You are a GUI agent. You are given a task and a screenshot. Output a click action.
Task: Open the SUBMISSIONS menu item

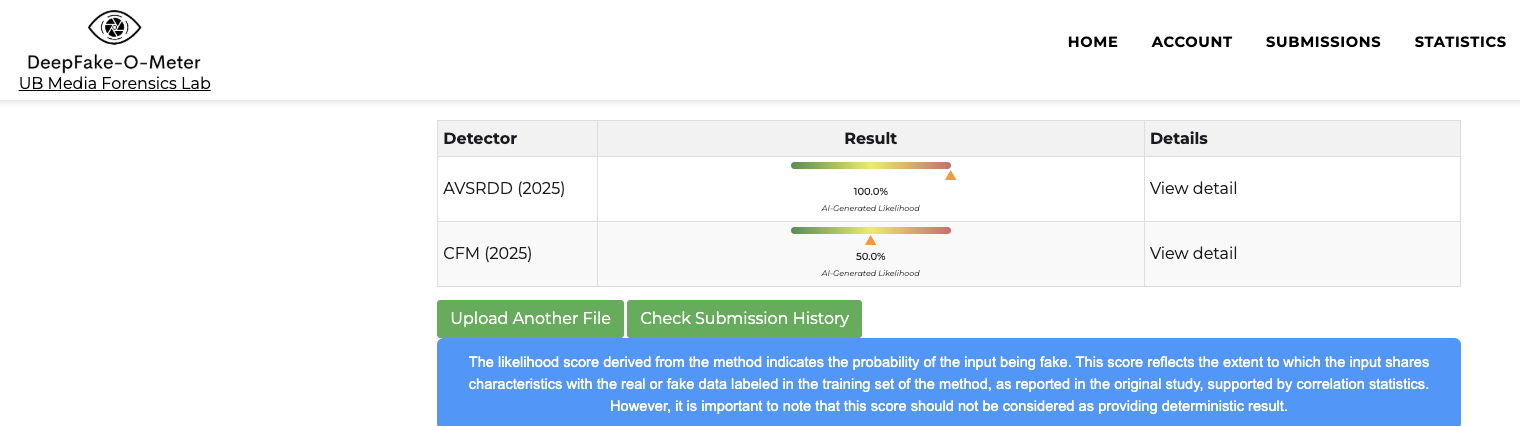1322,42
